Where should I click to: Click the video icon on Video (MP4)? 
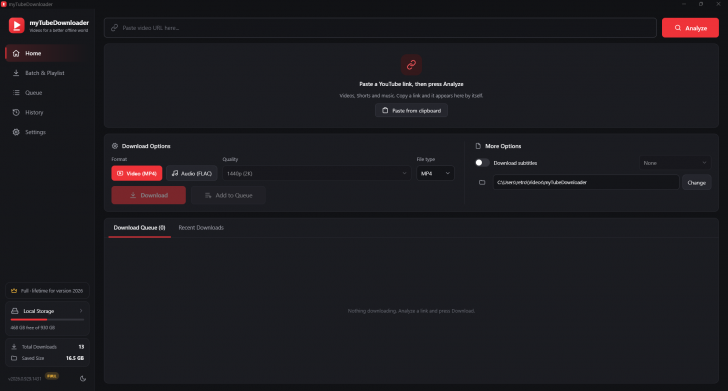[120, 173]
